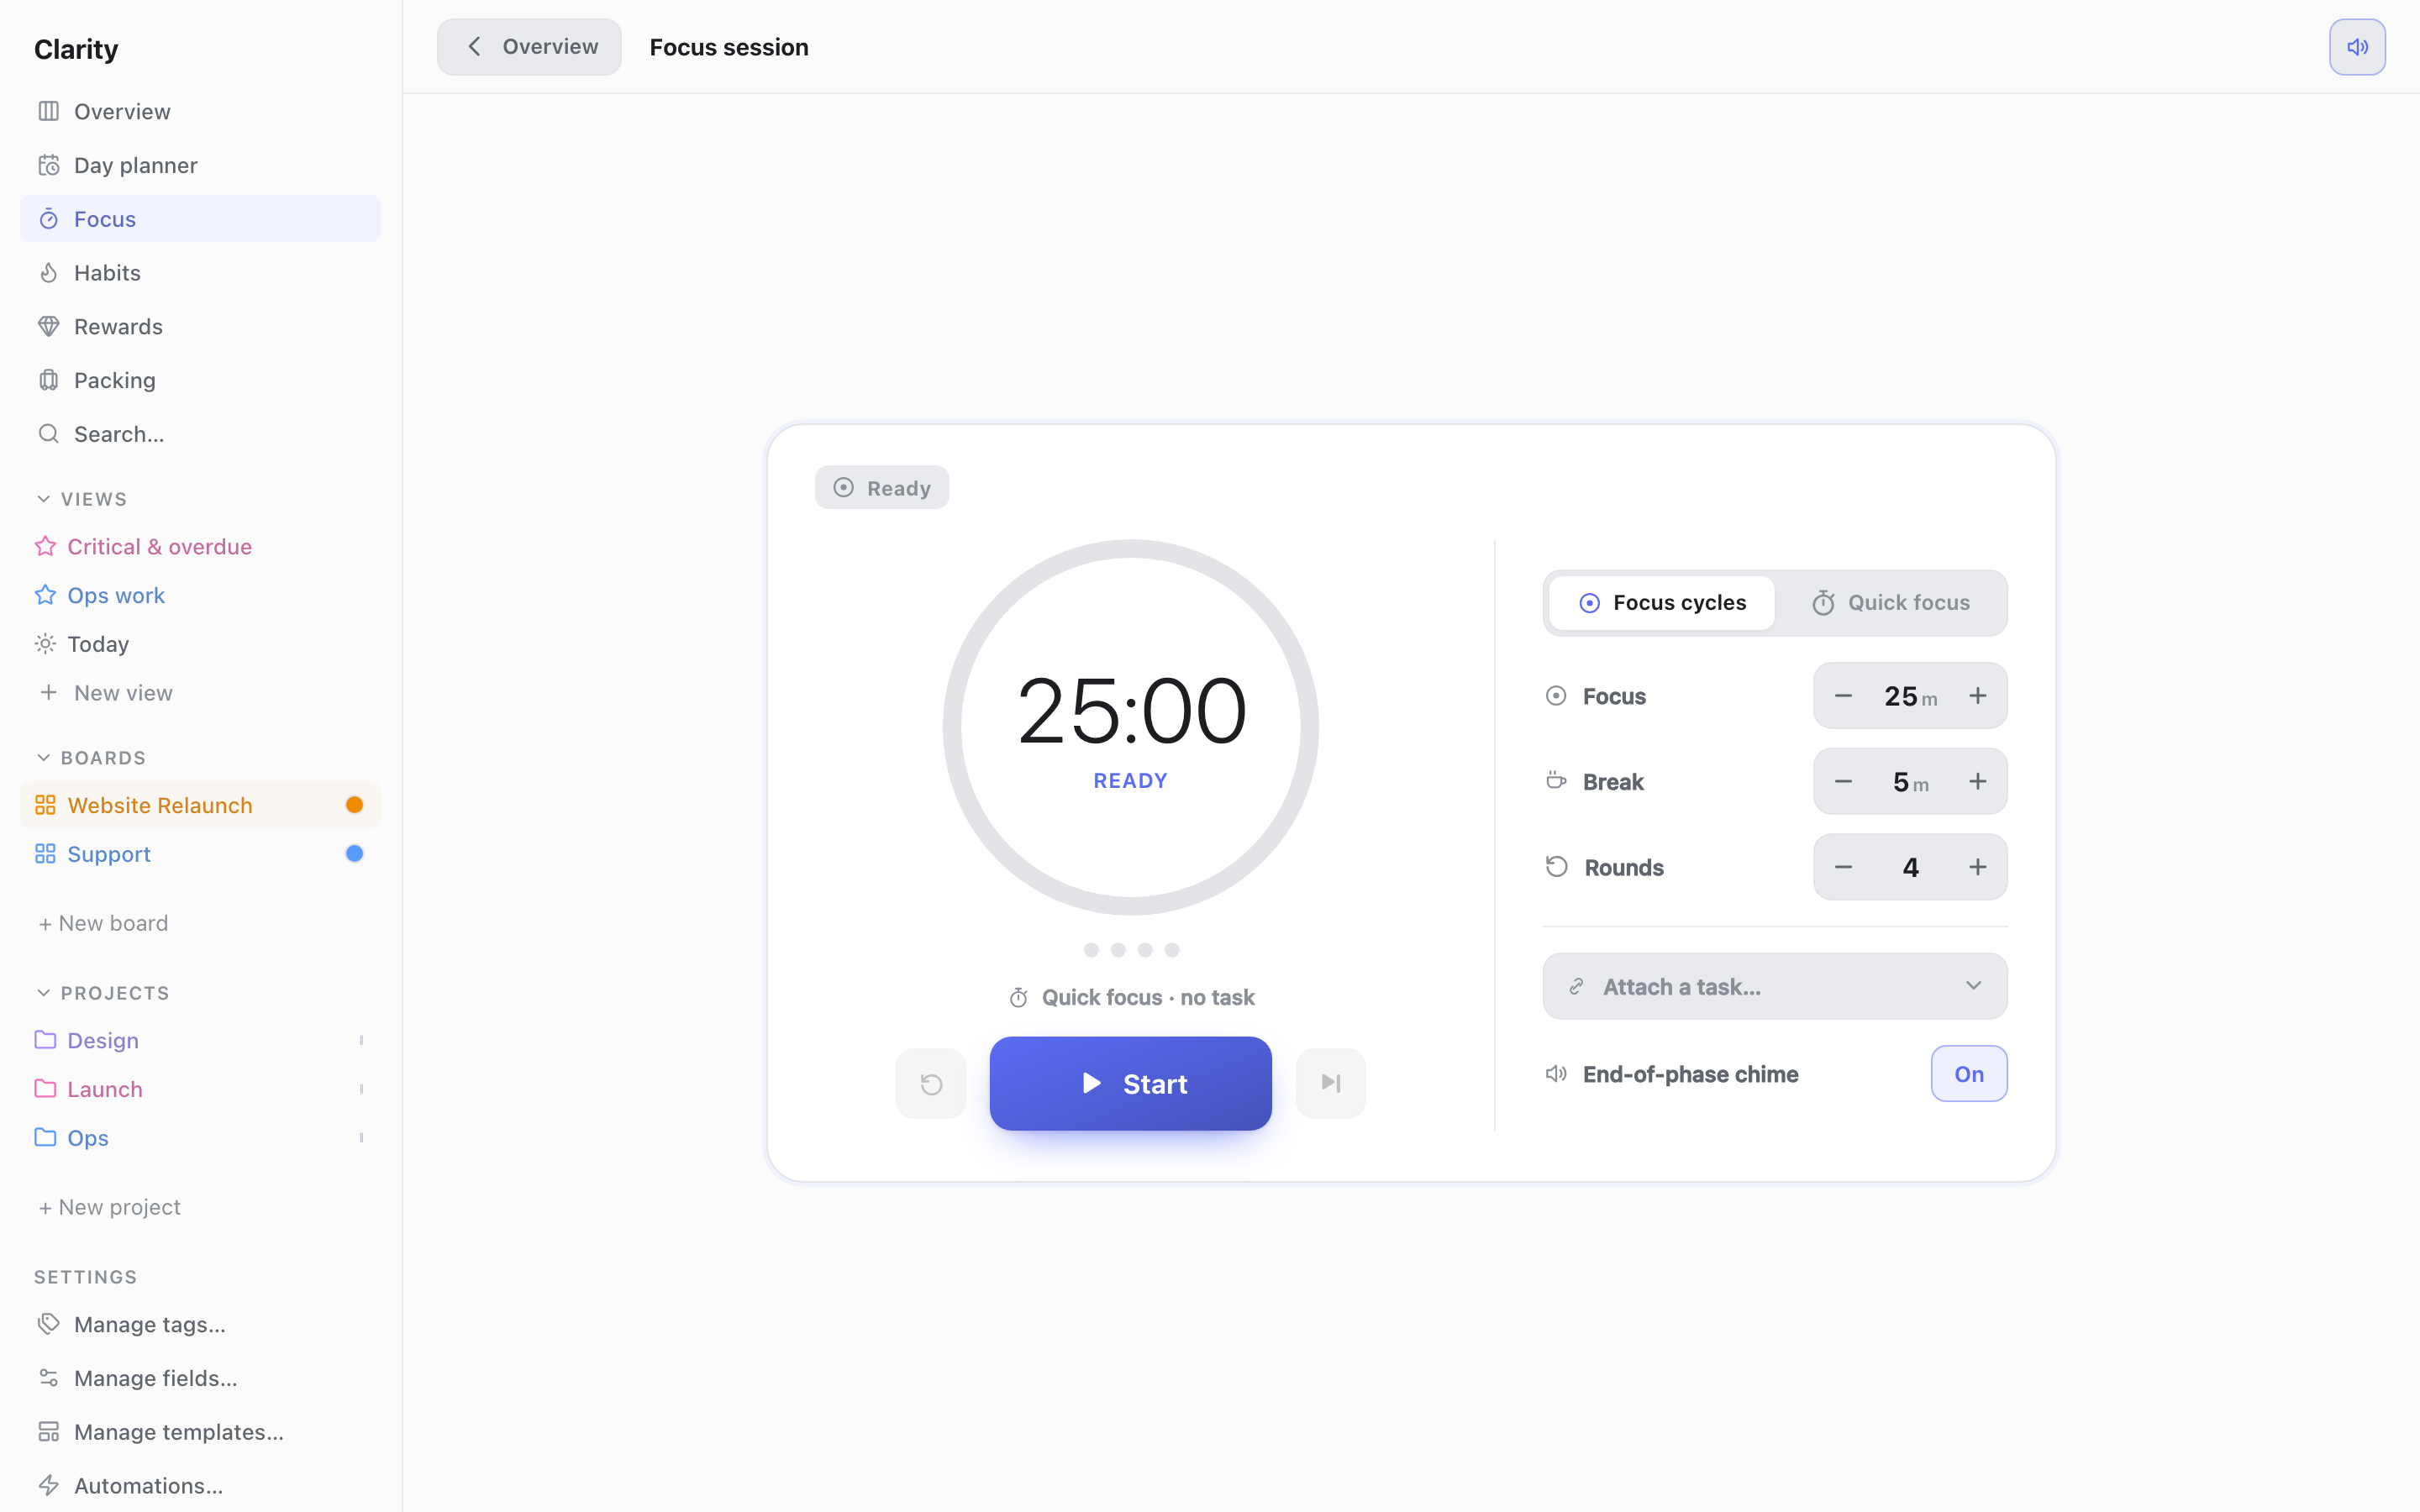The height and width of the screenshot is (1512, 2420).
Task: Open Manage templates settings
Action: point(200,1432)
